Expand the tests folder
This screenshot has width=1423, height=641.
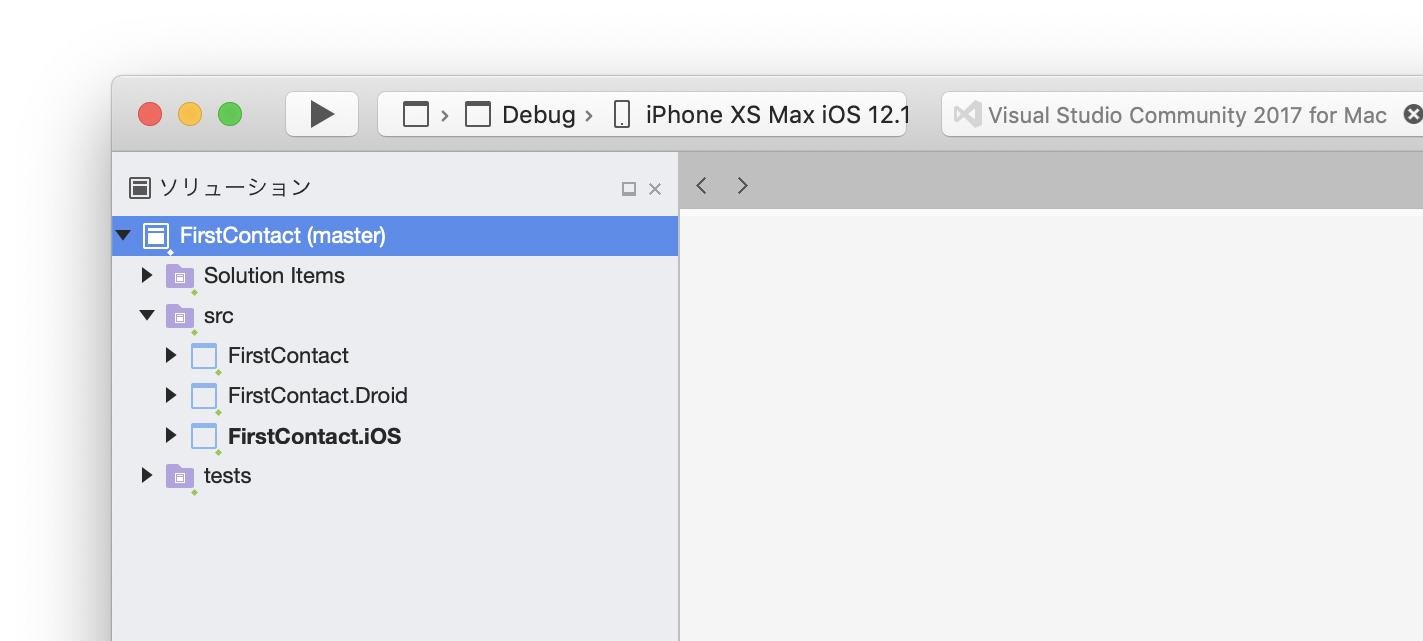coord(147,475)
